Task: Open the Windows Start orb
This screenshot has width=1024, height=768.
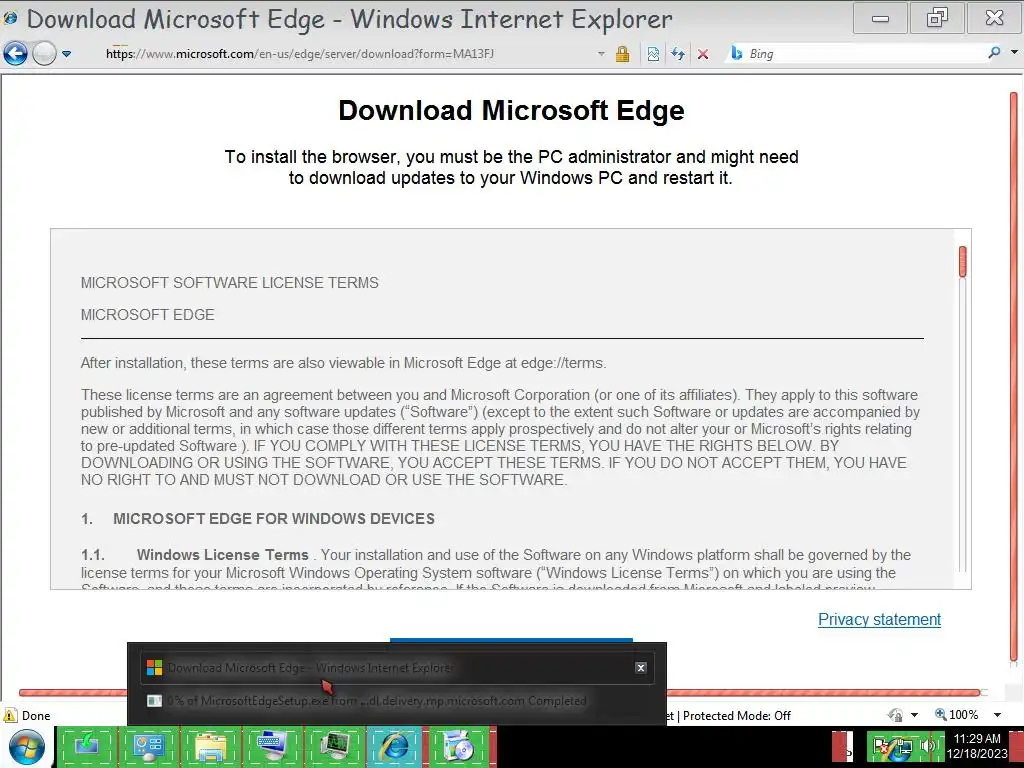Action: click(26, 747)
